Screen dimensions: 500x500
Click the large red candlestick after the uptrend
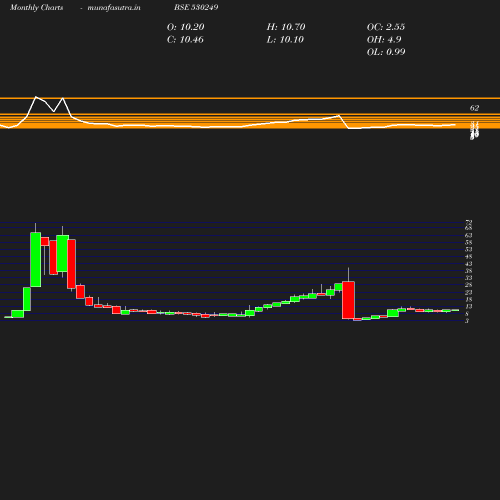point(348,300)
